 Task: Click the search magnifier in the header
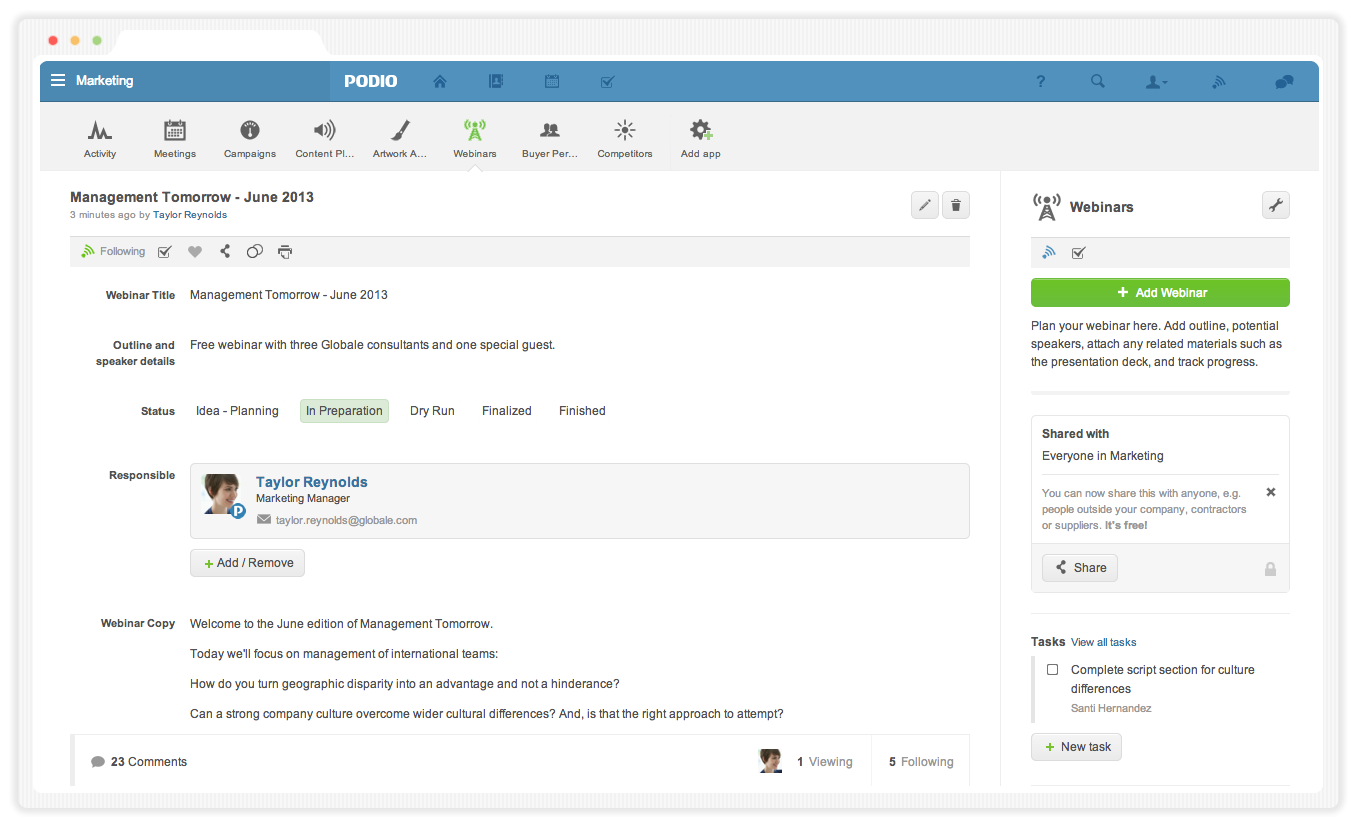(1097, 82)
